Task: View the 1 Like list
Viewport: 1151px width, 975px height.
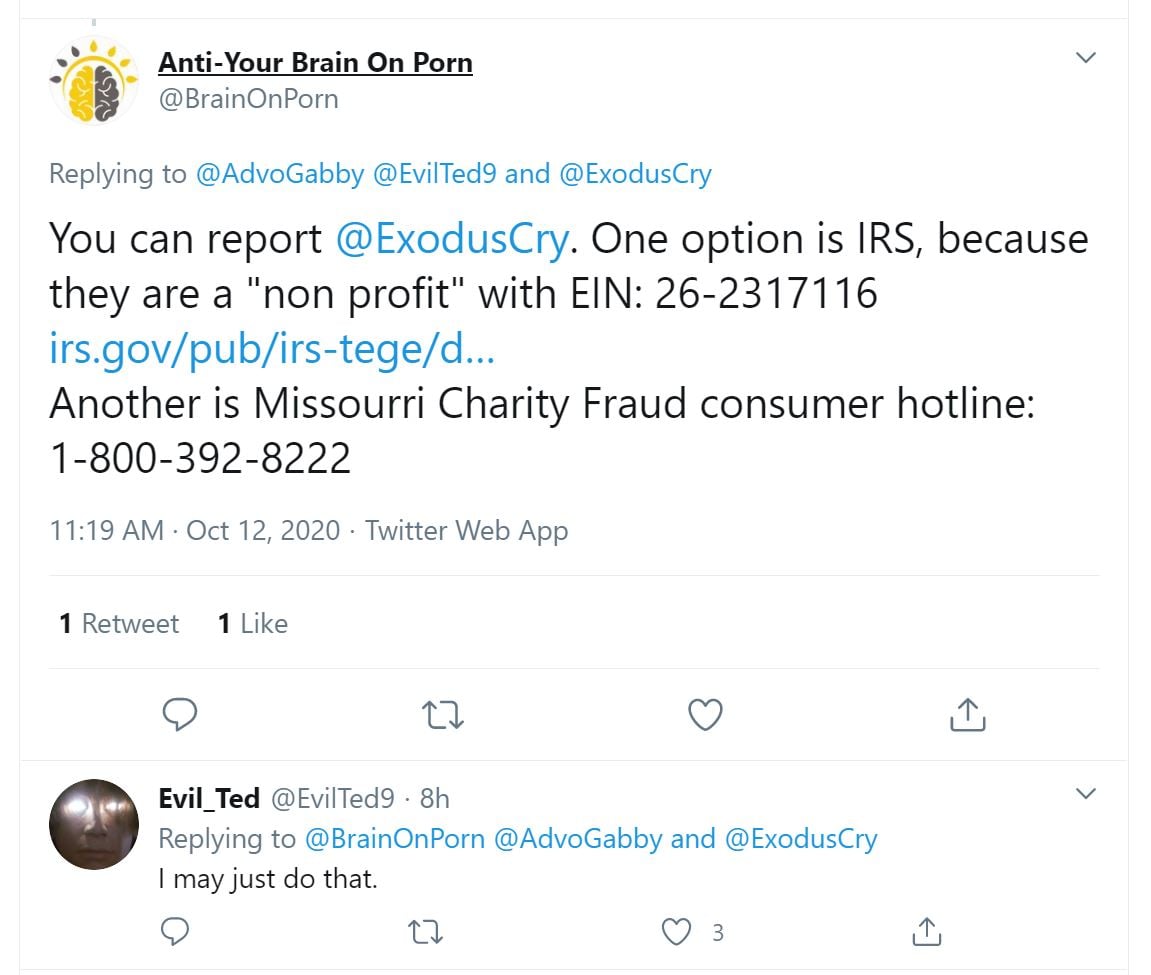Action: point(252,624)
